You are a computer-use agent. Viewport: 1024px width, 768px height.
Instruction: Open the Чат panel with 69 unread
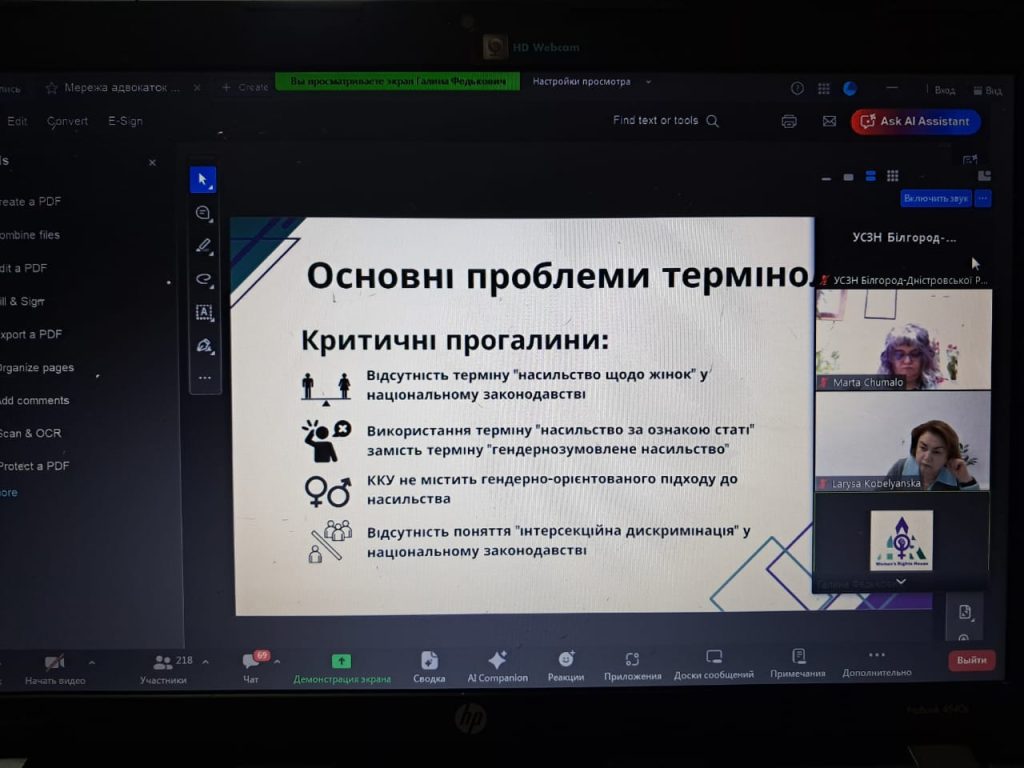point(251,666)
